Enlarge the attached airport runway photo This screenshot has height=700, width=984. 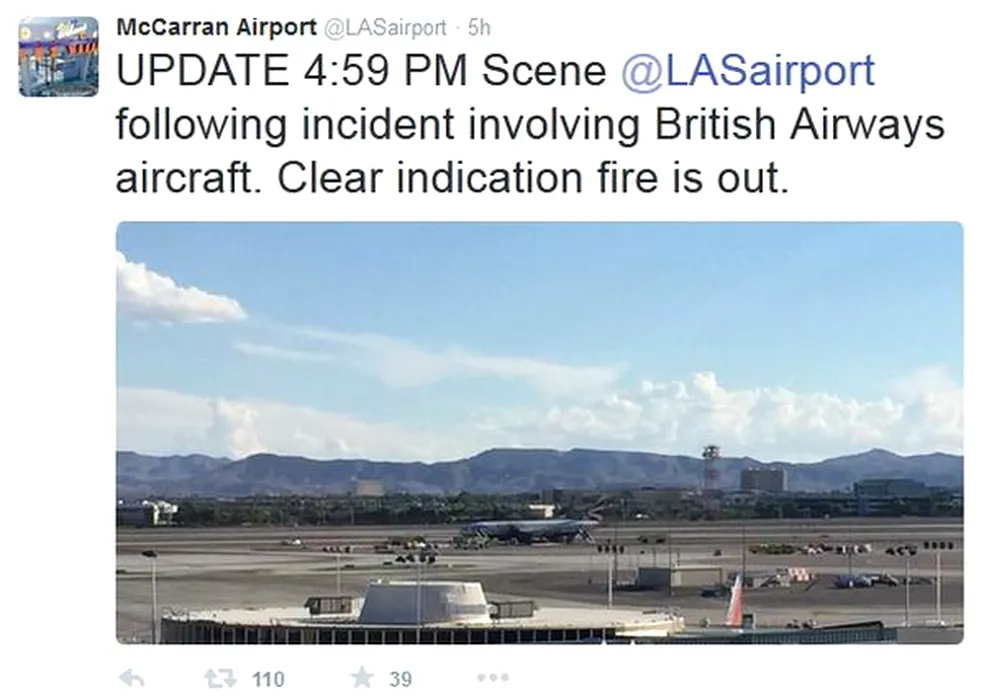[x=540, y=433]
